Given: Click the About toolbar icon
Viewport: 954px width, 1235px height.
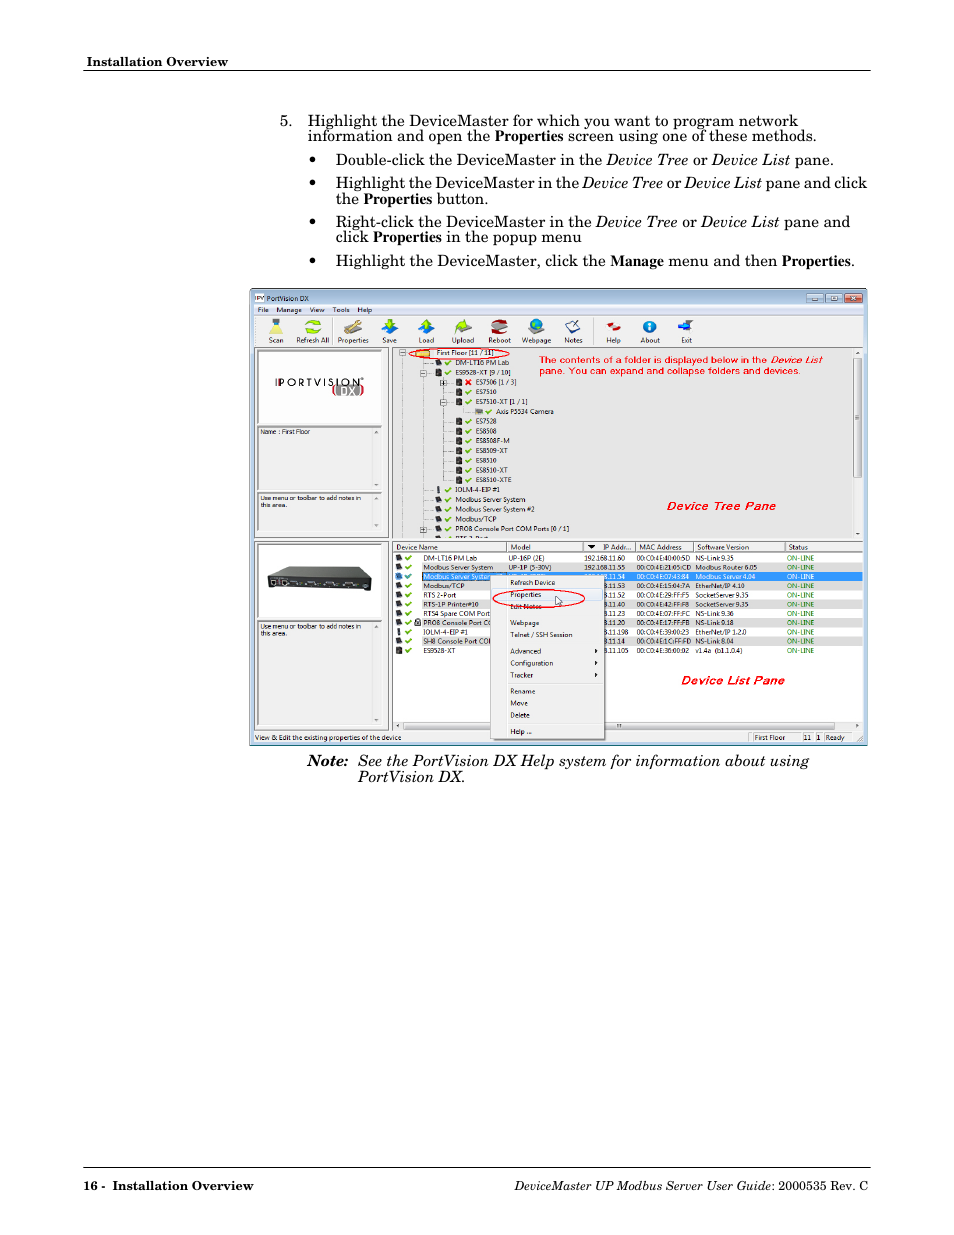Looking at the screenshot, I should click(x=650, y=331).
